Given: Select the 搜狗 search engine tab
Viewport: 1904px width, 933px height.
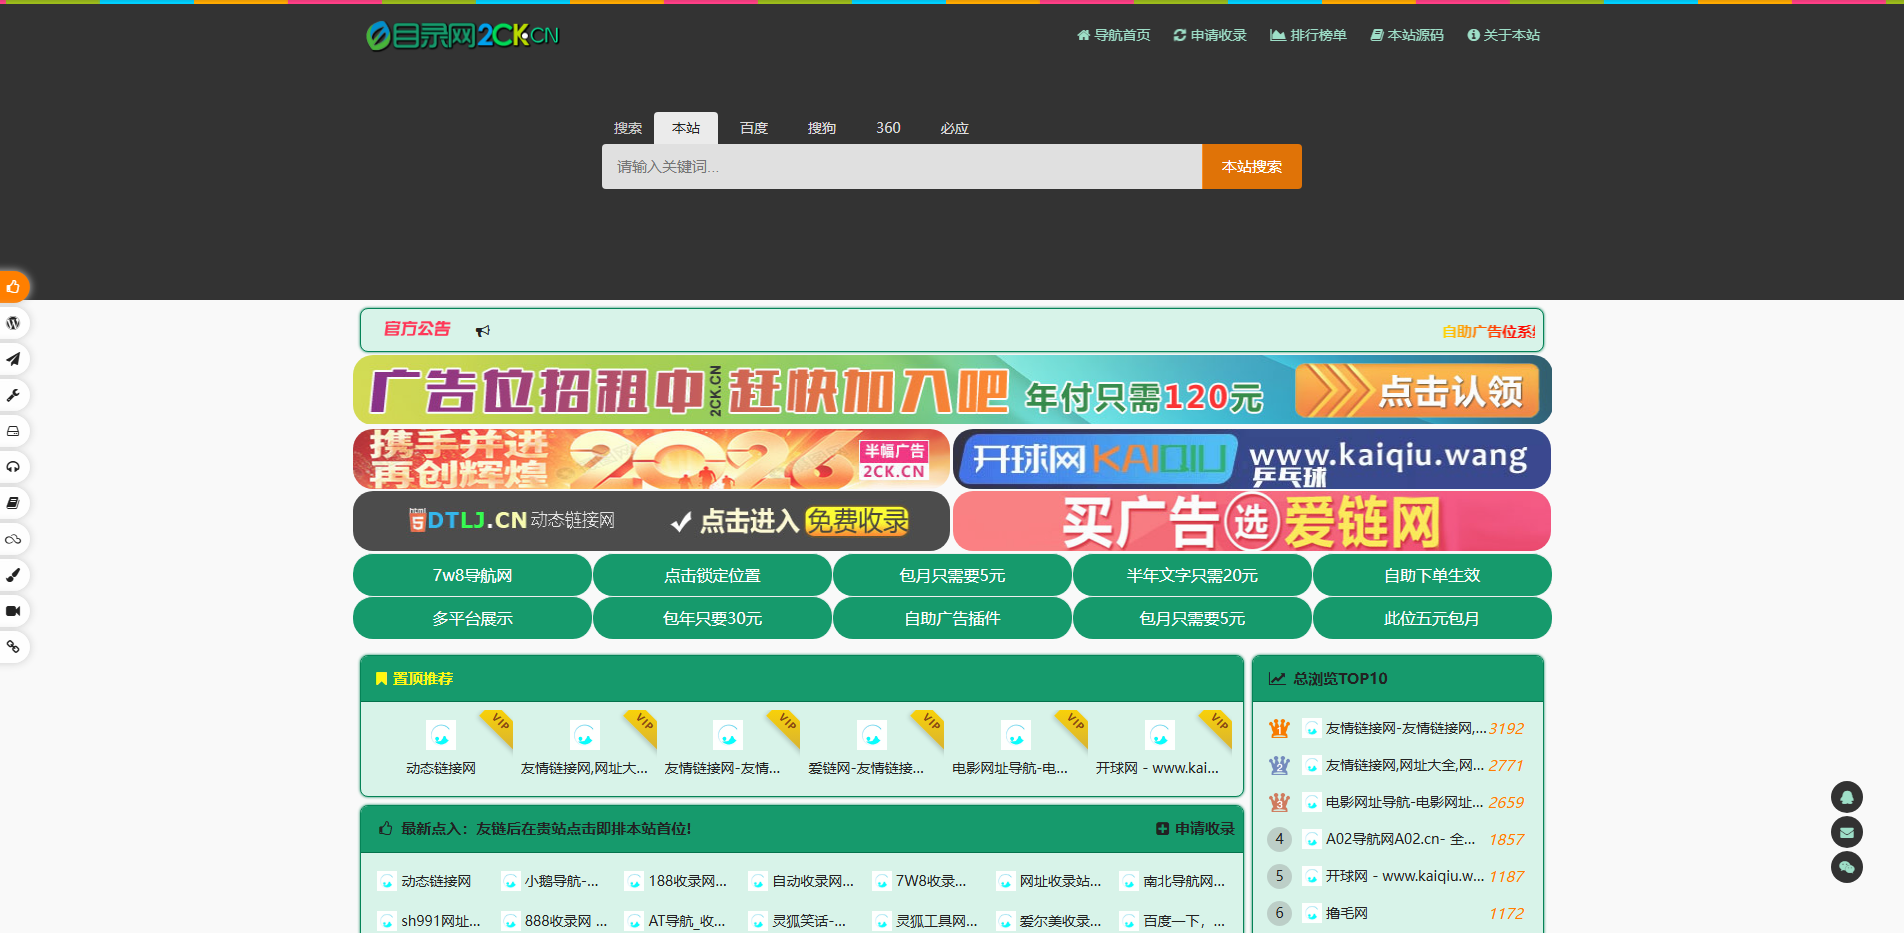Looking at the screenshot, I should (821, 127).
